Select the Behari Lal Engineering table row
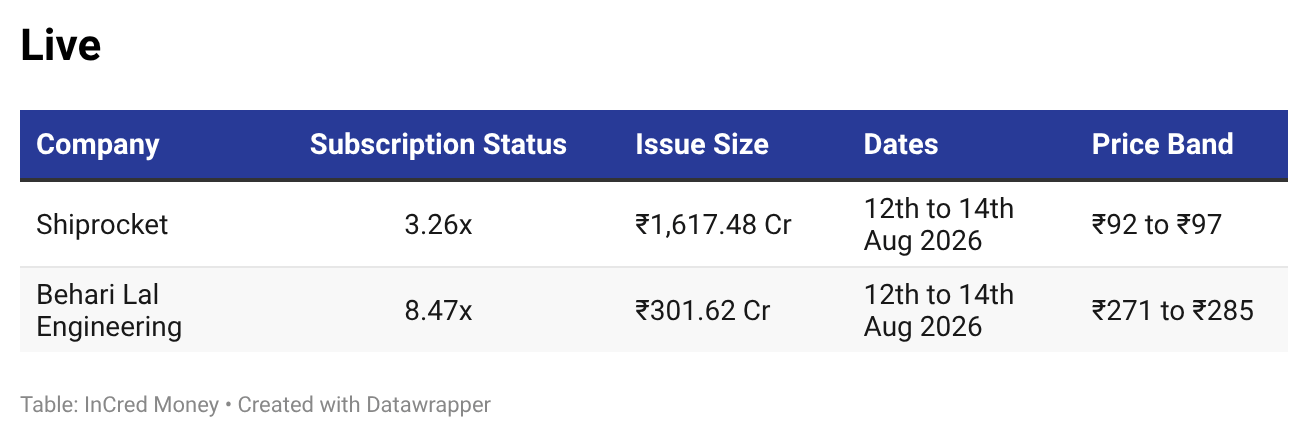This screenshot has height=438, width=1308. tap(654, 310)
